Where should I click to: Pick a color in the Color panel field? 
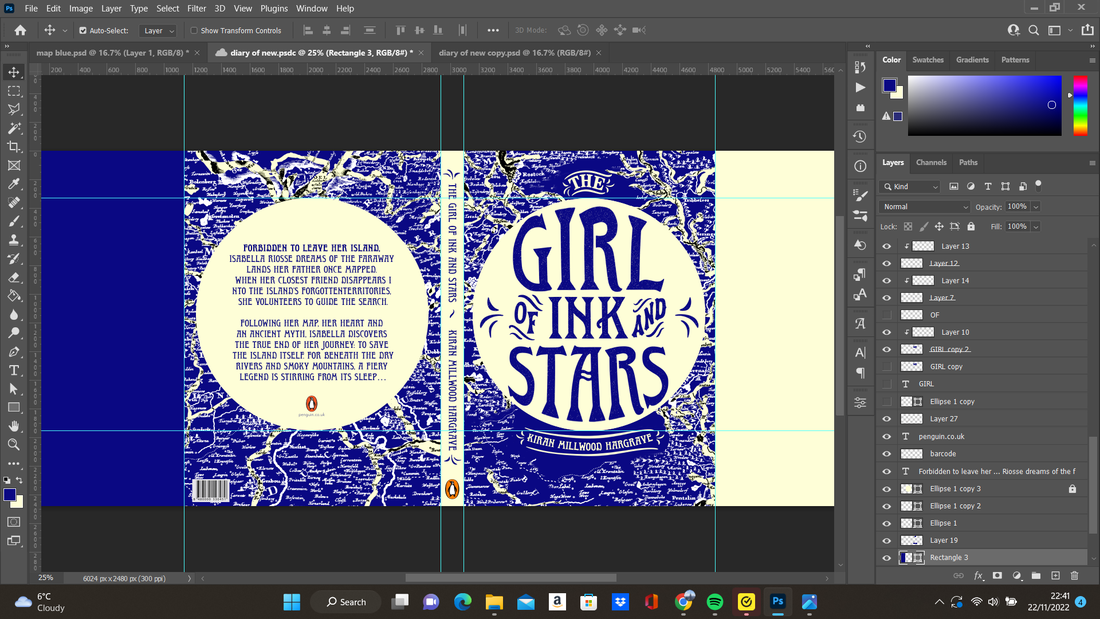[984, 105]
